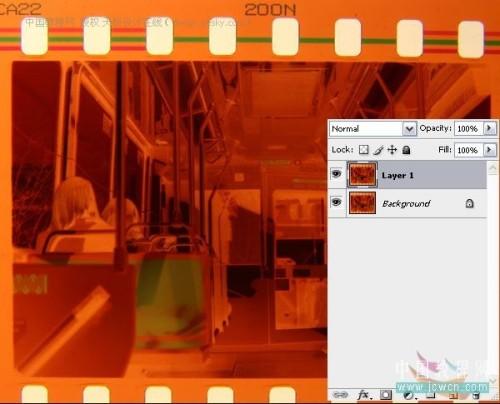Open the Fill slider arrow
Viewport: 500px width, 404px height.
point(490,150)
